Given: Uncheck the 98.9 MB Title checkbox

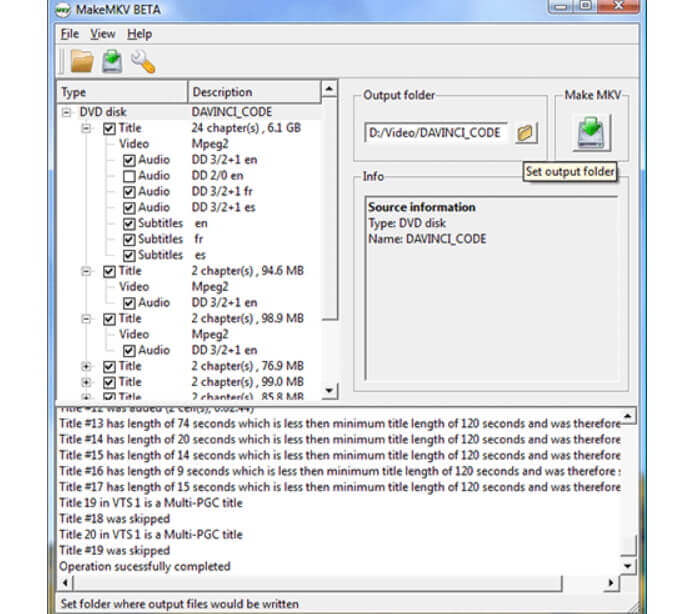Looking at the screenshot, I should (x=109, y=319).
